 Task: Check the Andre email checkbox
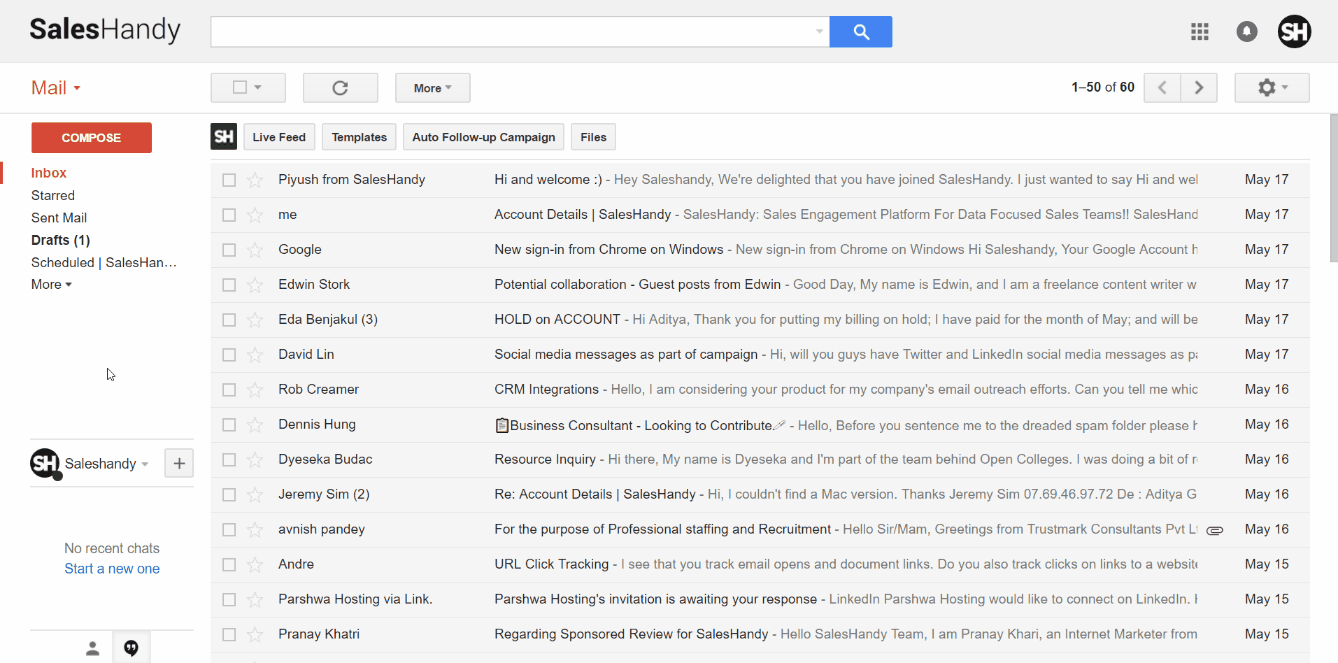229,565
